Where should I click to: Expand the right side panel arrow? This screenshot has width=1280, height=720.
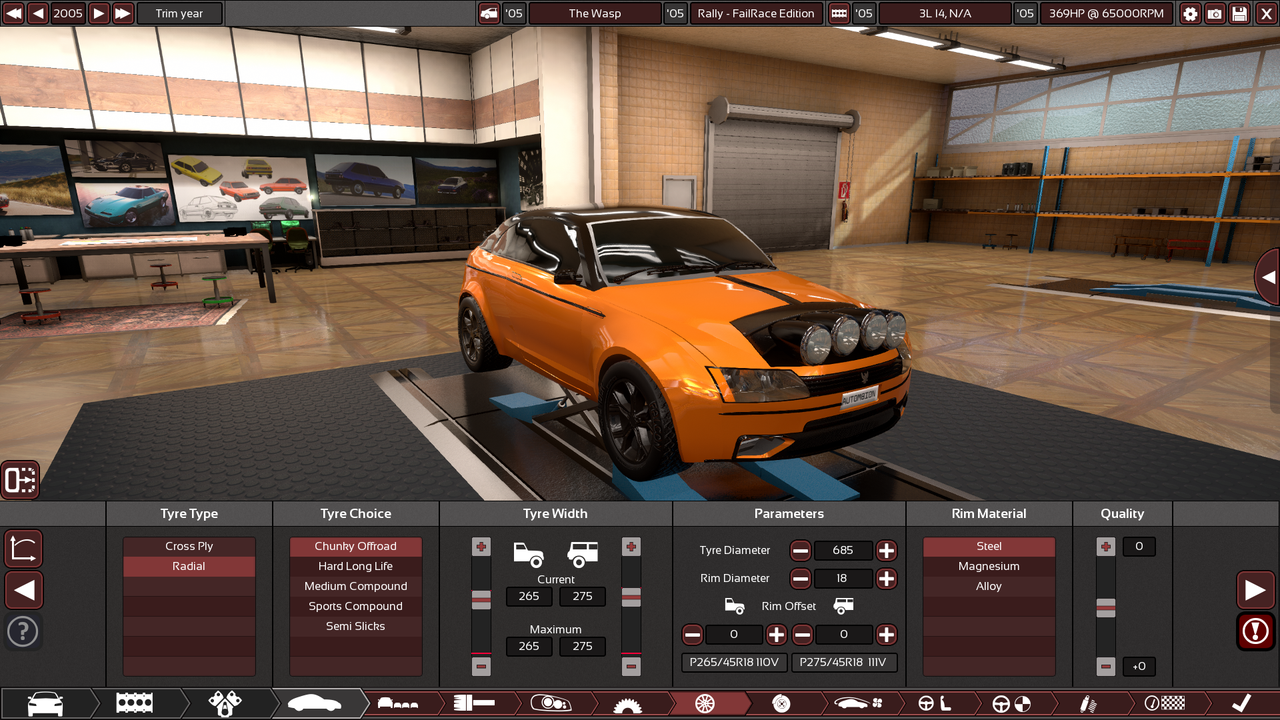1268,277
